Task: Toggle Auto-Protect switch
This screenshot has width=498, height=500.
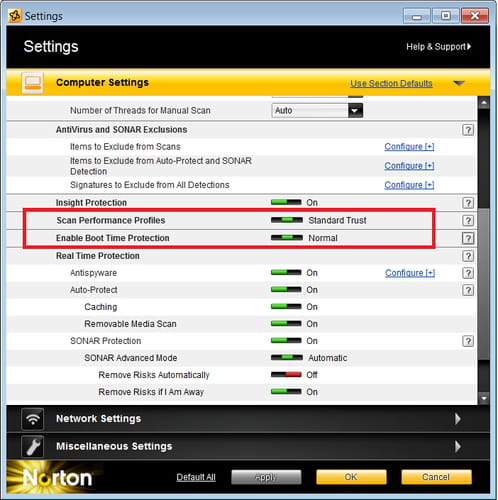Action: pyautogui.click(x=286, y=290)
